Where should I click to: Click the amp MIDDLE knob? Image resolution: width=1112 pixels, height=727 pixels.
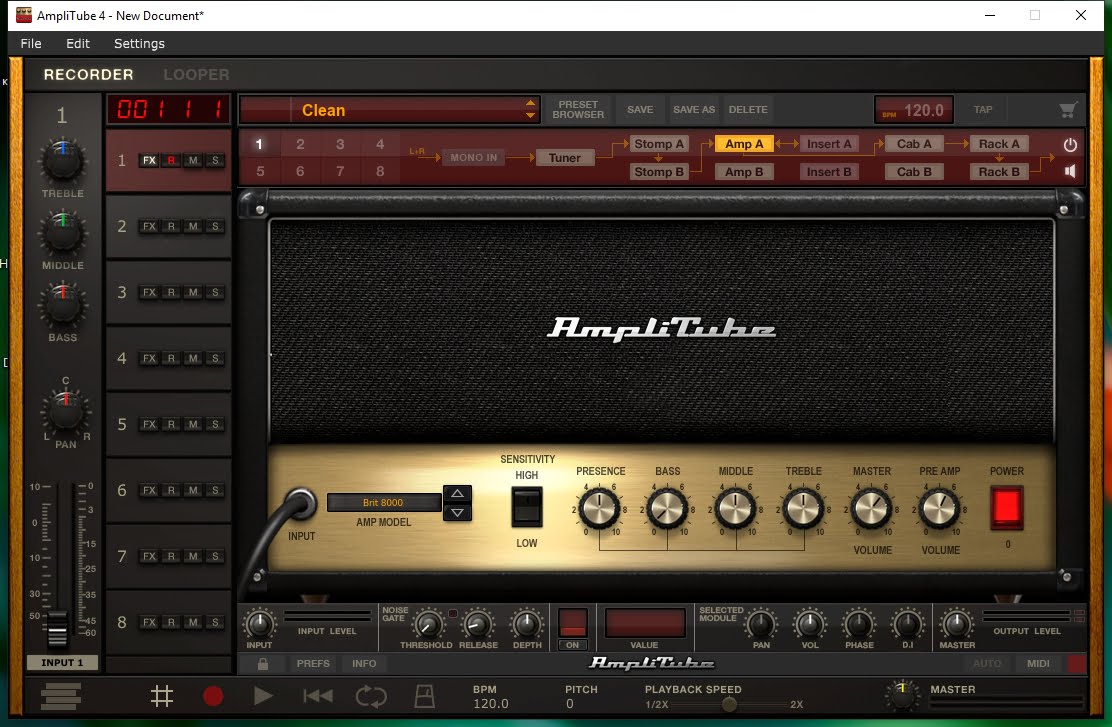coord(735,508)
